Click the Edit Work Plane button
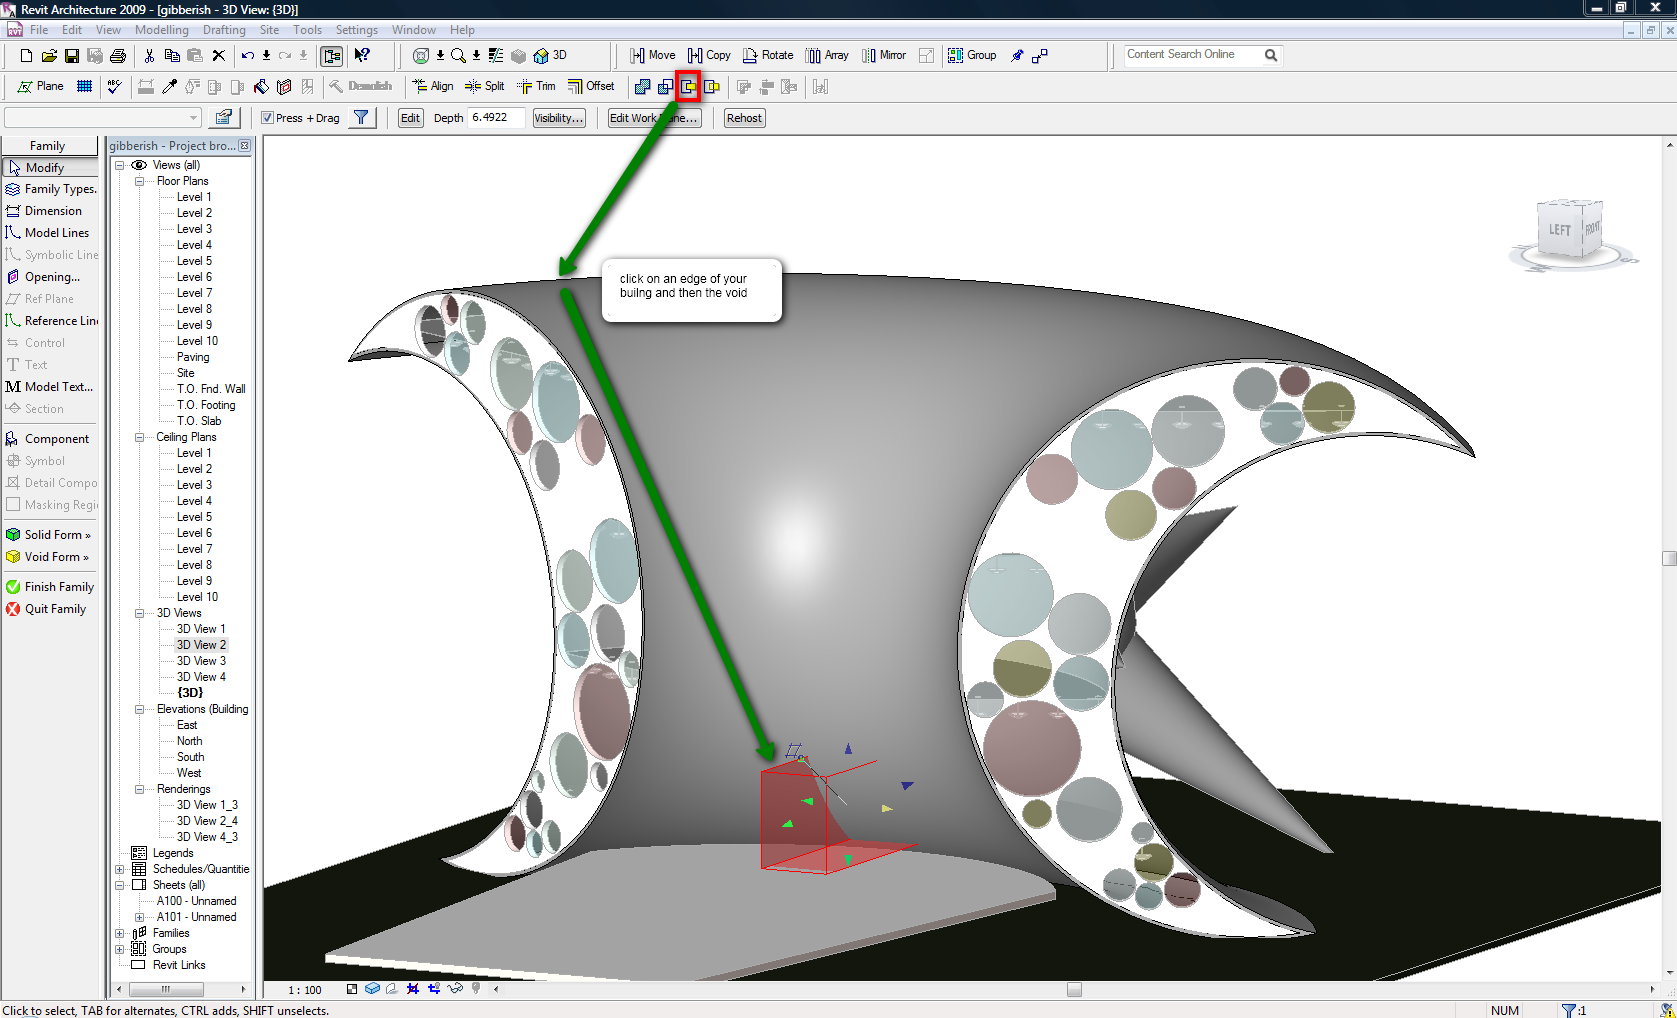This screenshot has height=1018, width=1677. [653, 117]
